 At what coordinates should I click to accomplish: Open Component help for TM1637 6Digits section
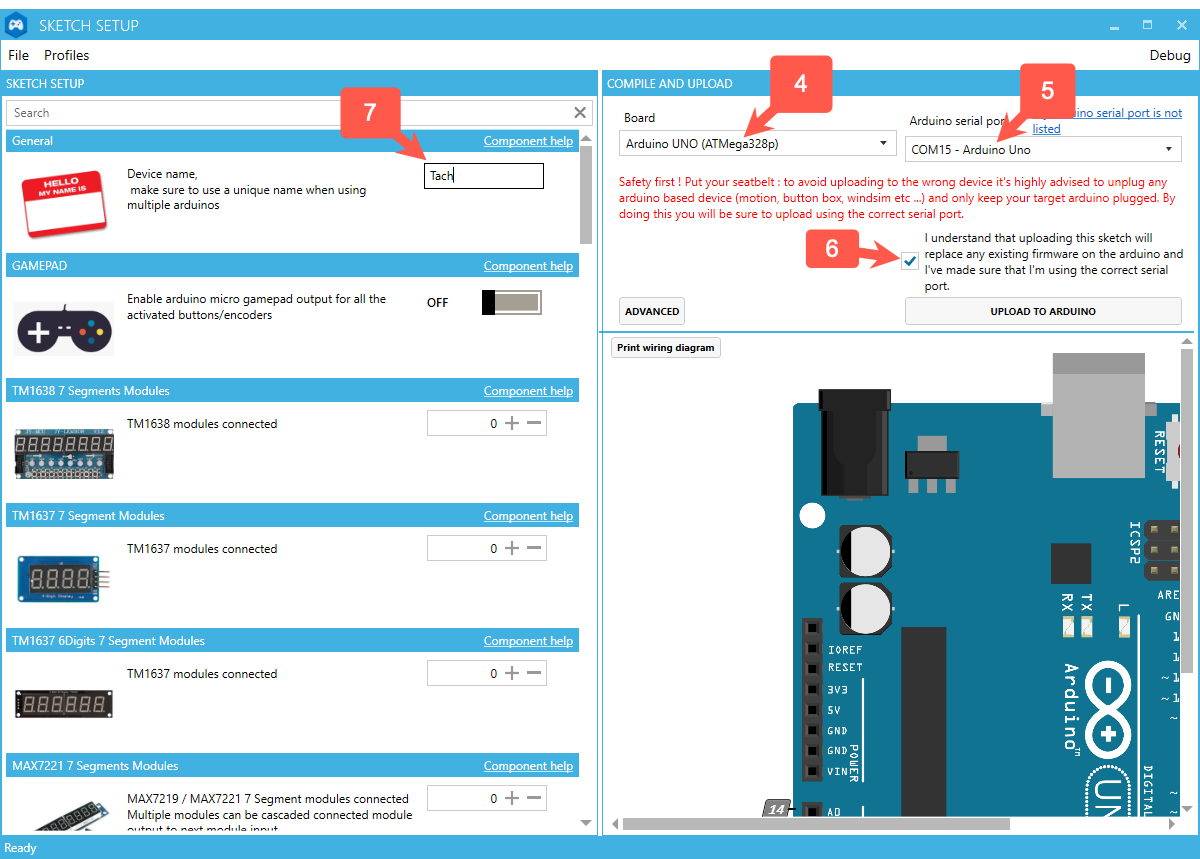click(528, 641)
